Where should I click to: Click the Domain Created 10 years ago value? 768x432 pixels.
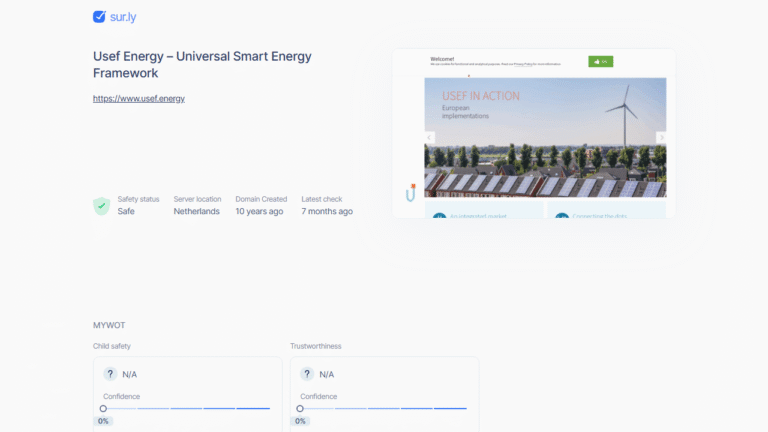(259, 212)
